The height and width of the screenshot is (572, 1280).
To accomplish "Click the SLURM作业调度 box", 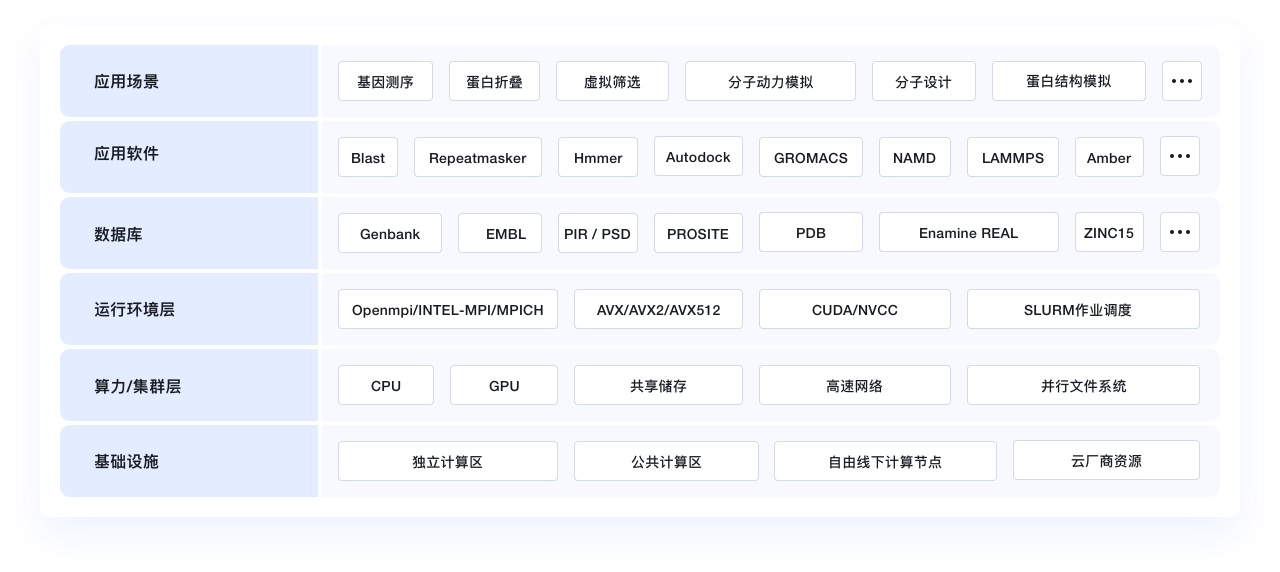I will tap(1083, 309).
